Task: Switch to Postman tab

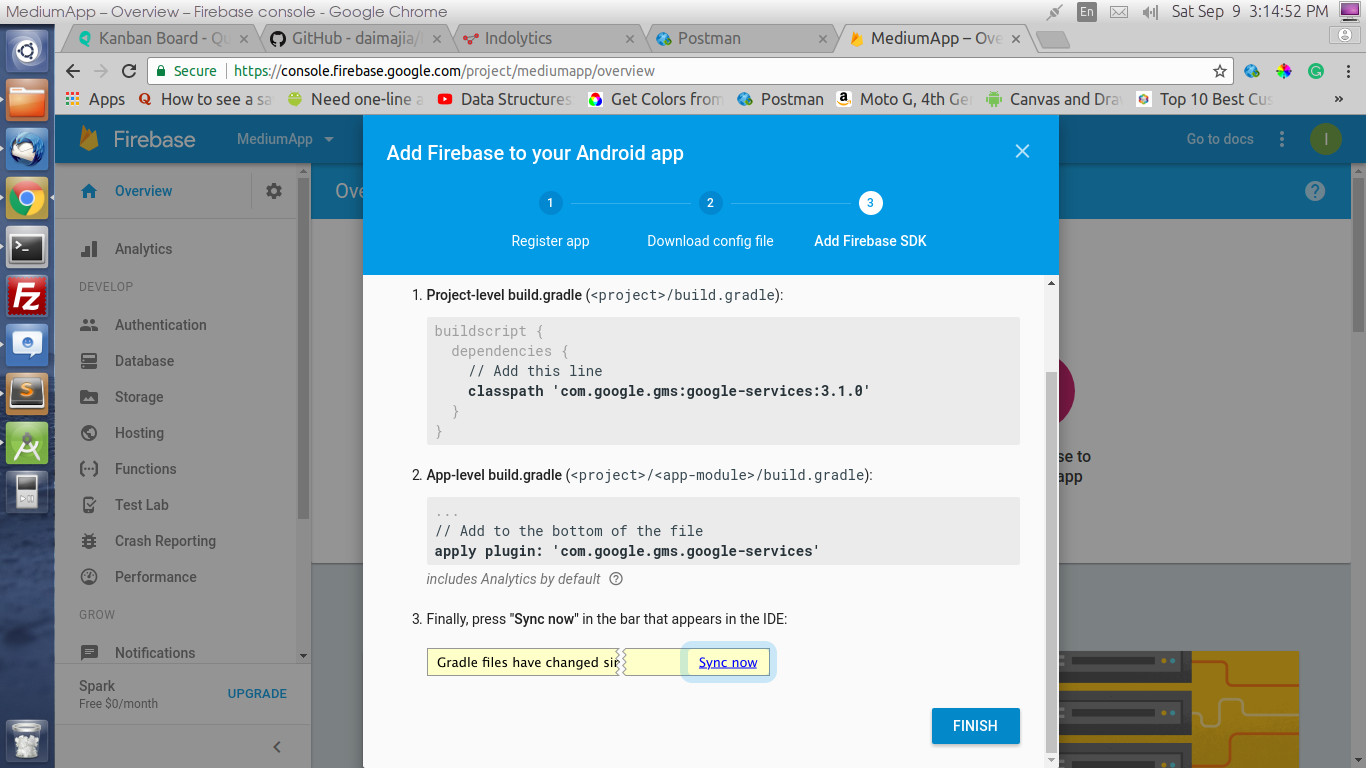Action: 741,38
